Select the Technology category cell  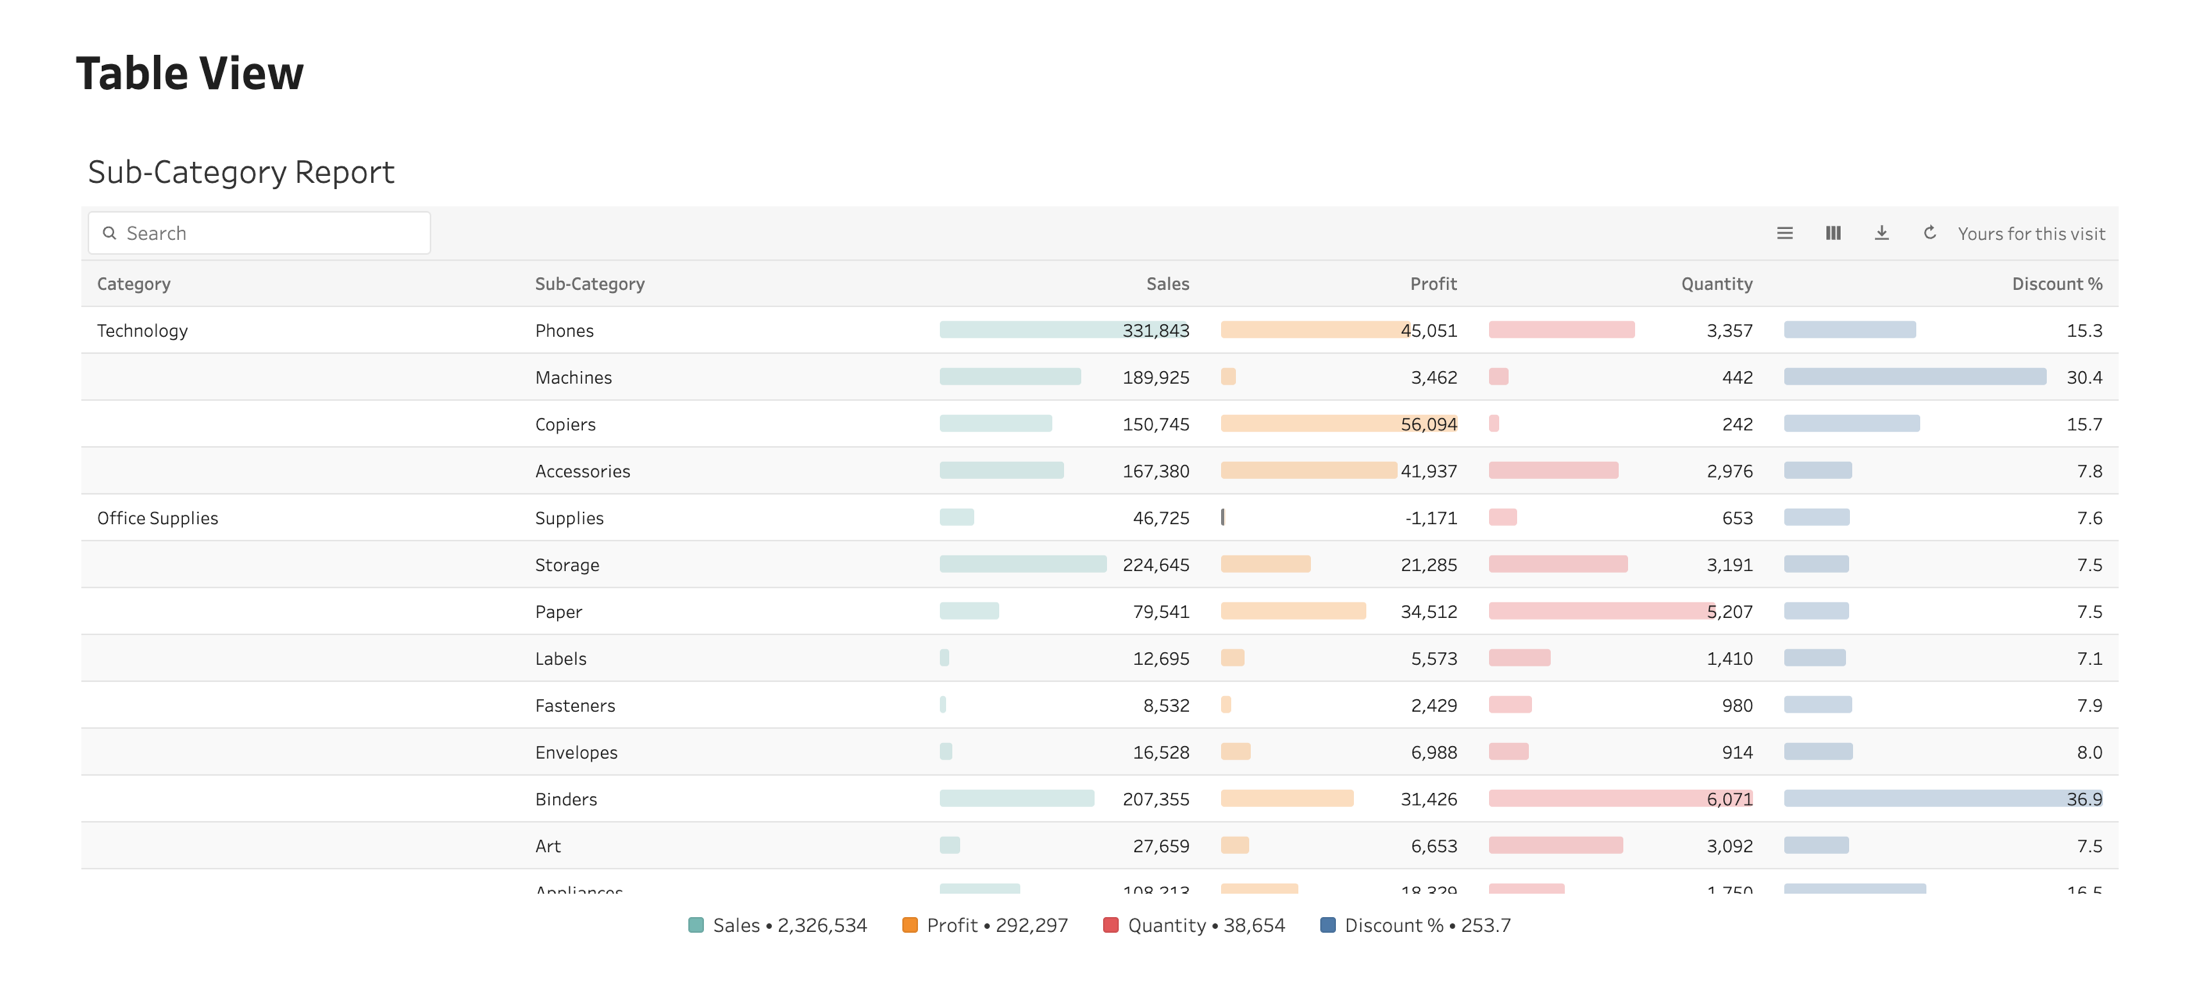coord(142,331)
